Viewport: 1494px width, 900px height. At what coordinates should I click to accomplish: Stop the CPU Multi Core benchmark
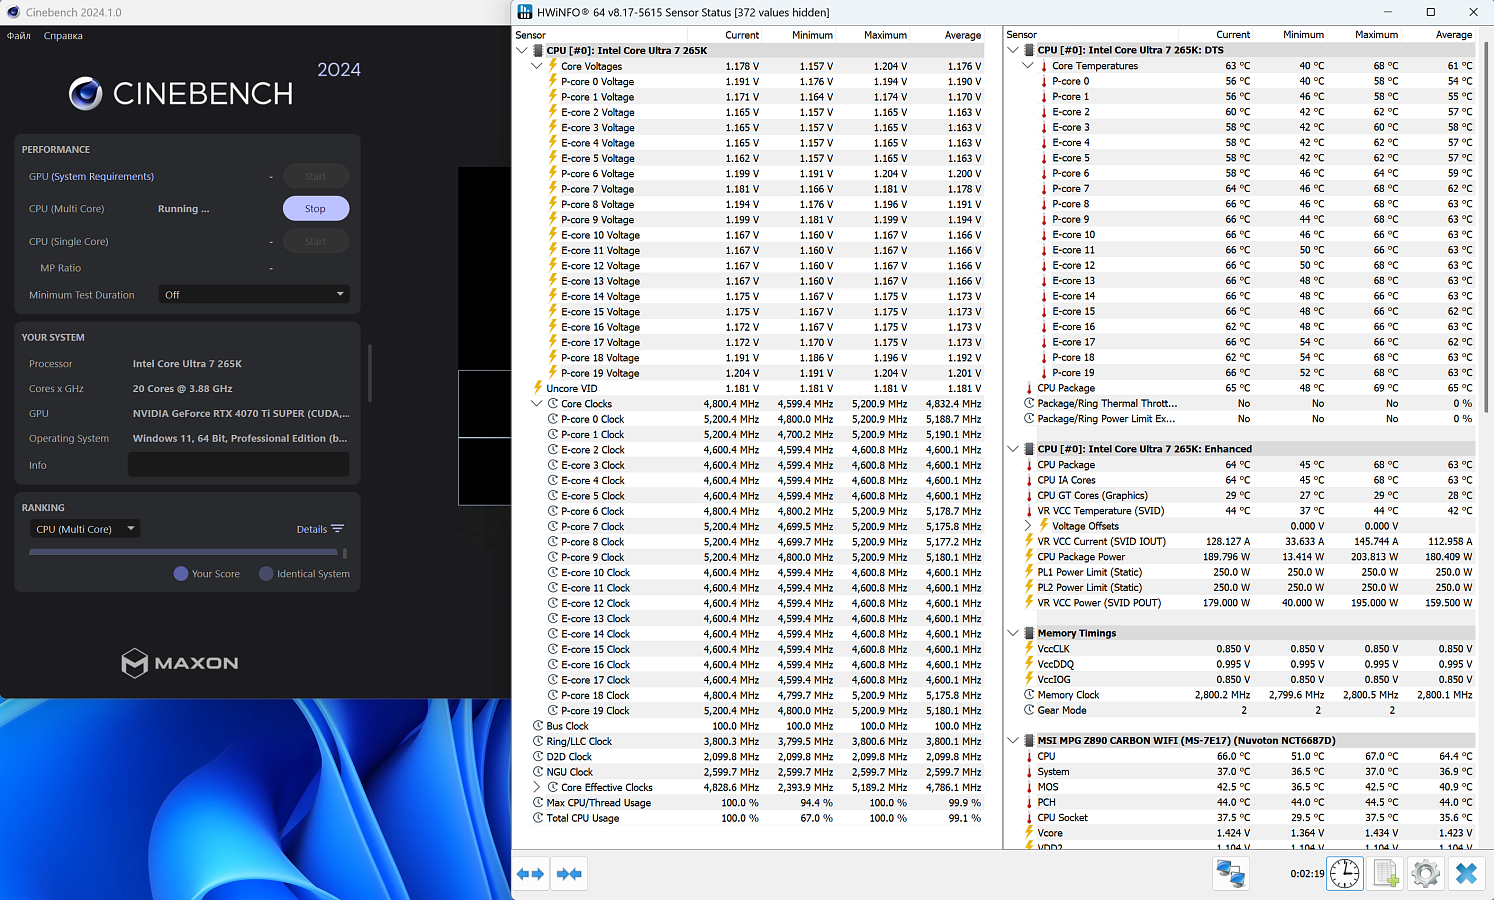point(315,209)
